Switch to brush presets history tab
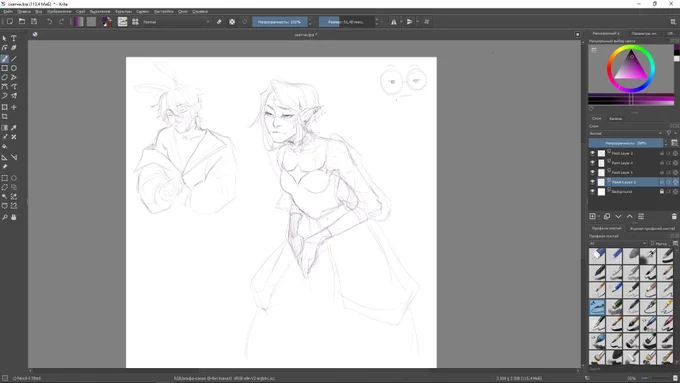This screenshot has width=680, height=383. pyautogui.click(x=652, y=228)
